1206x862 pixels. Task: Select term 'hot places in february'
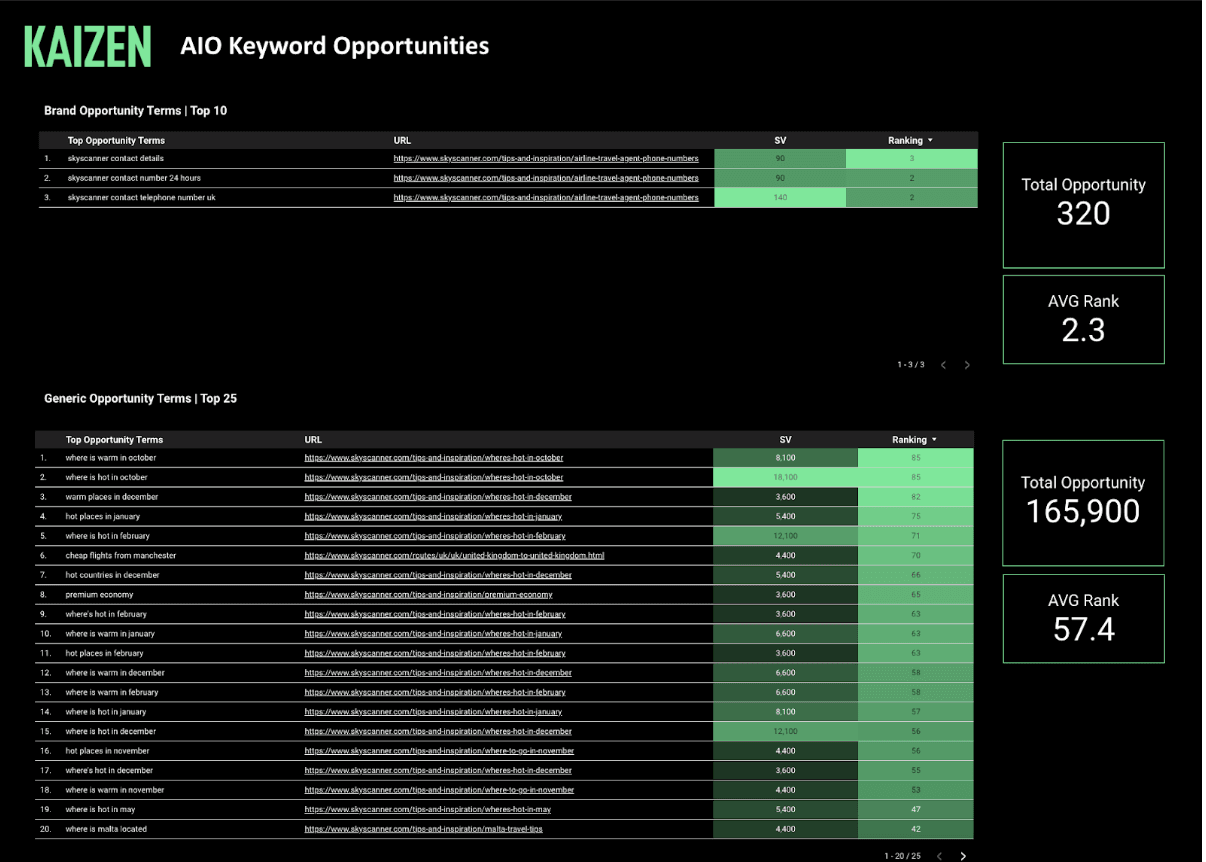pyautogui.click(x=105, y=653)
